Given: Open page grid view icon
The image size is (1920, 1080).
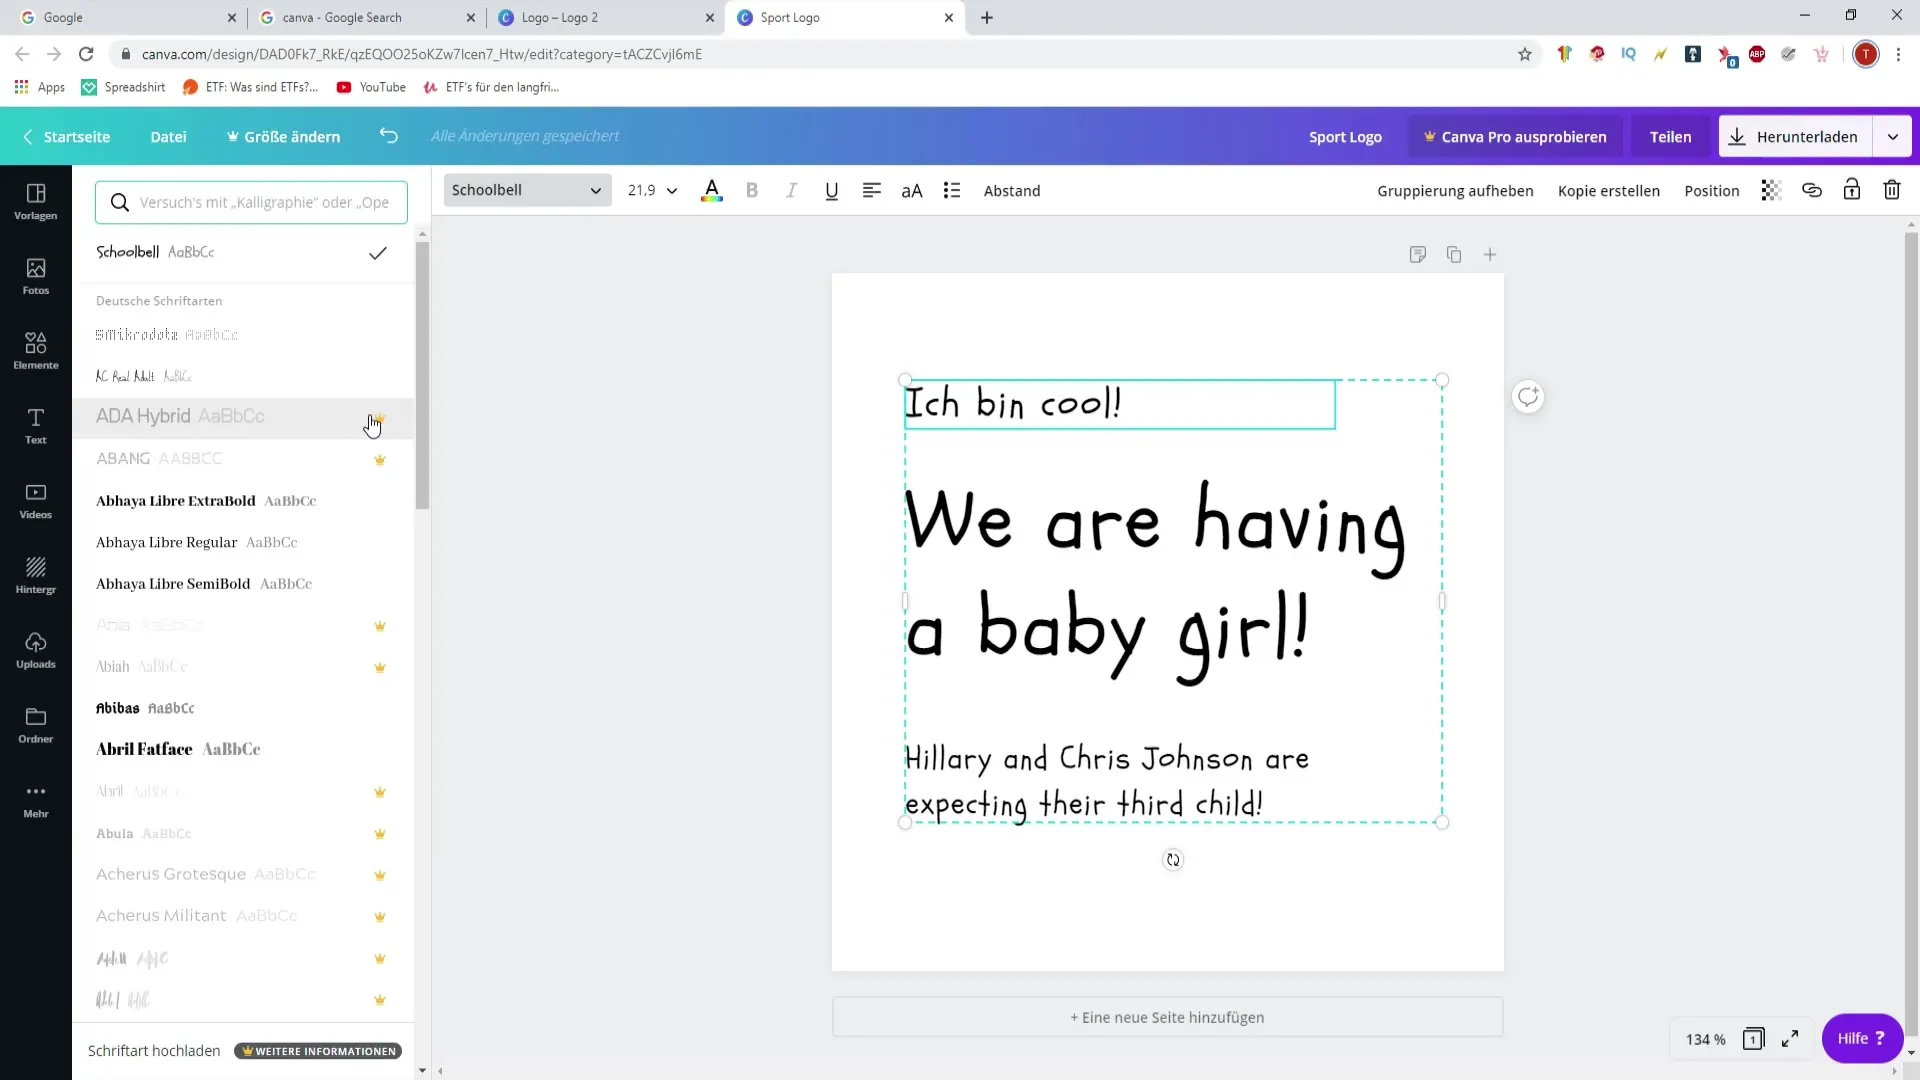Looking at the screenshot, I should click(x=1753, y=1039).
